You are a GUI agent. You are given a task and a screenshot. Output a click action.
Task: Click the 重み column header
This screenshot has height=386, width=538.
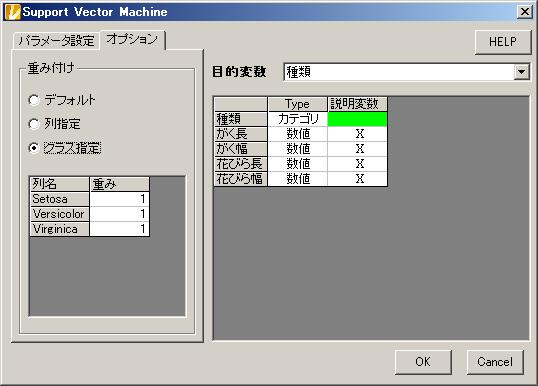(119, 184)
